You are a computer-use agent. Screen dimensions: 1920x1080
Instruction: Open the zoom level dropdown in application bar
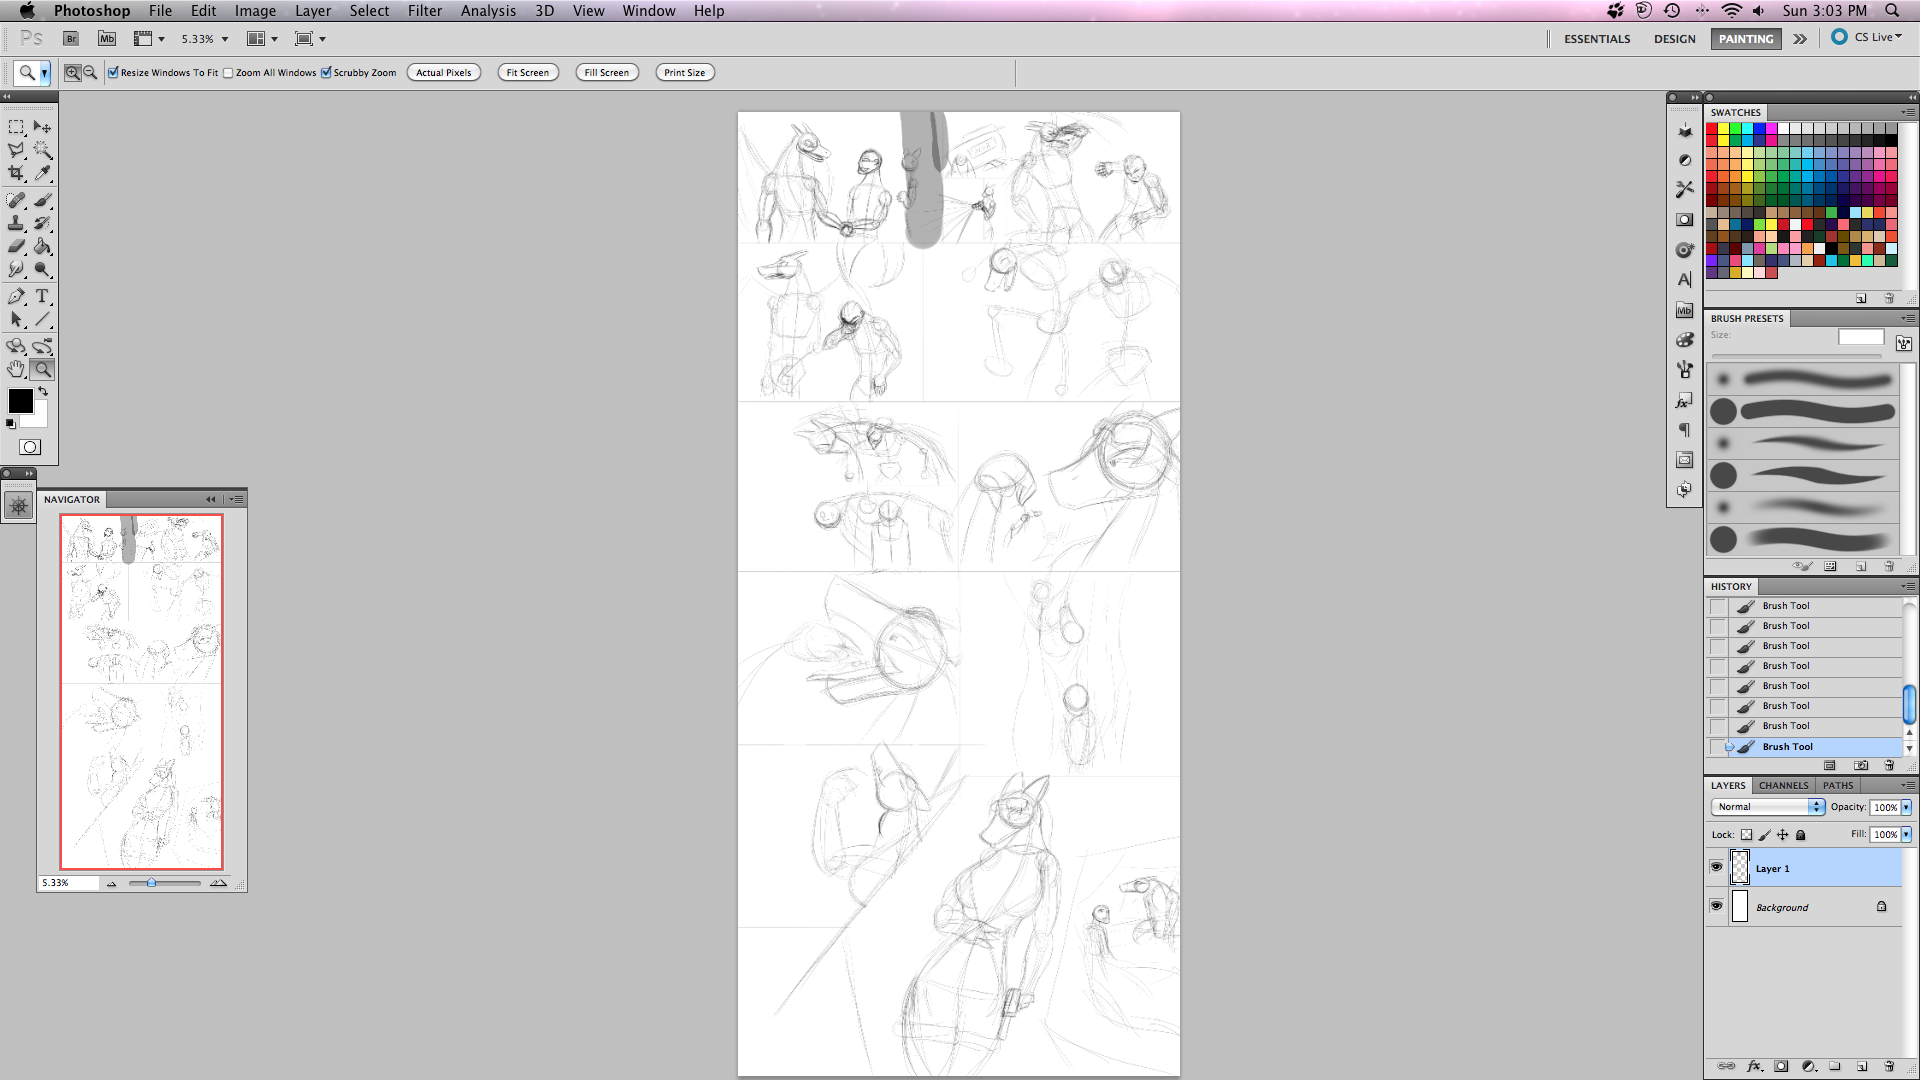225,39
